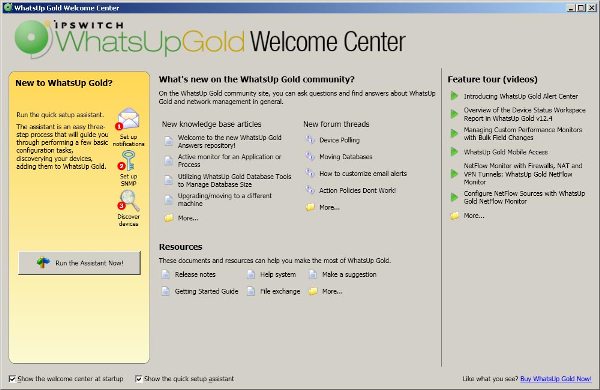Toggle Show the welcome center at startup

point(12,379)
